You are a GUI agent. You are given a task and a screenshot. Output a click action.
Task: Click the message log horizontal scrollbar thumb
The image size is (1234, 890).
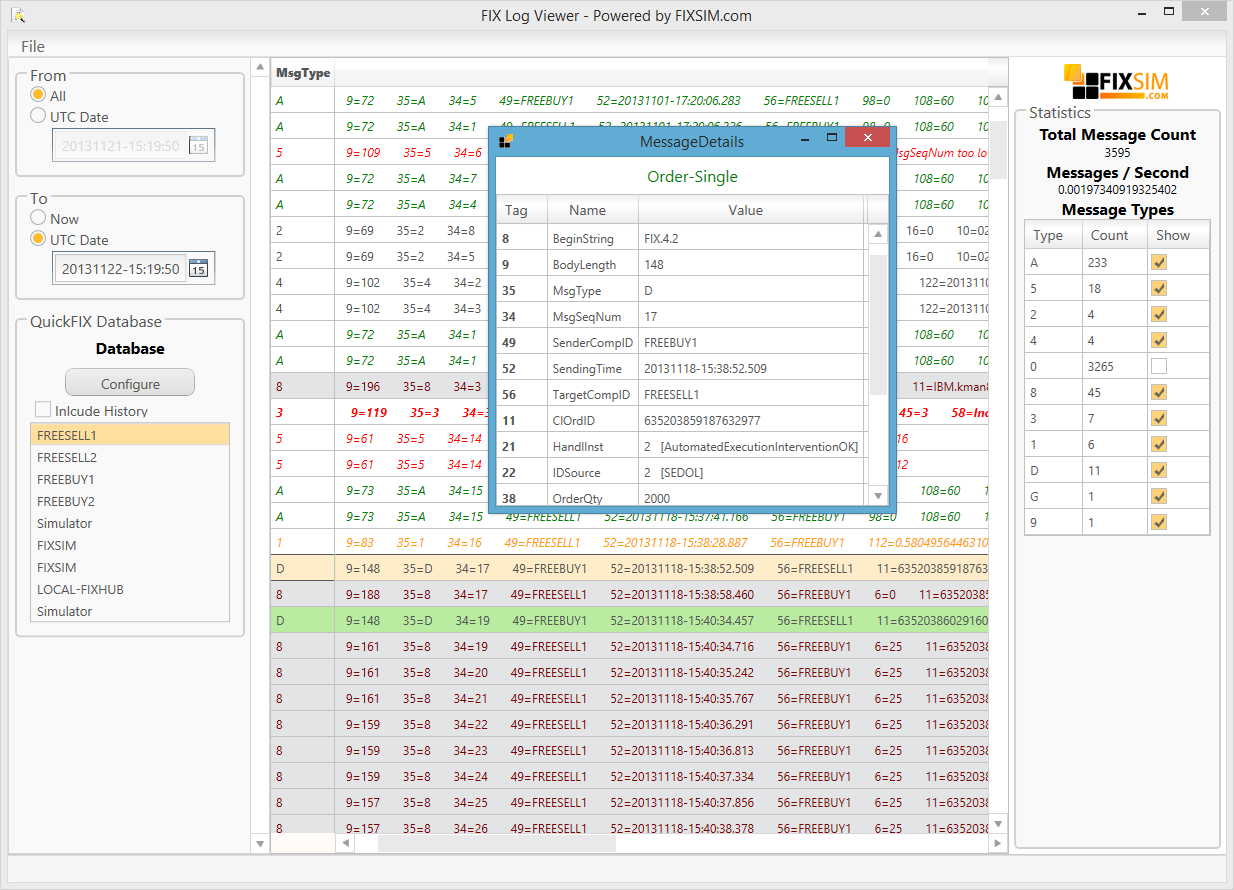pos(497,843)
